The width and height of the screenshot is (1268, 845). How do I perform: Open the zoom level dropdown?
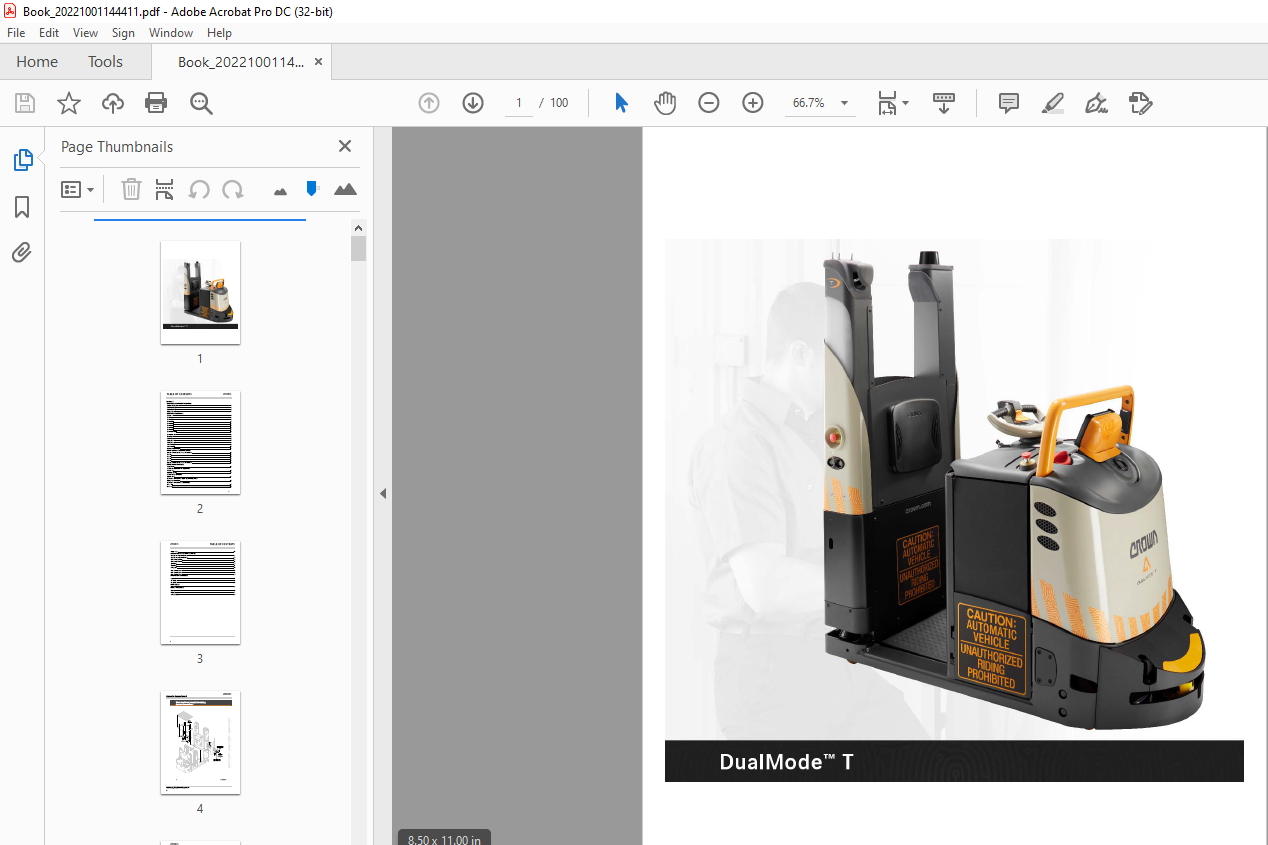click(x=844, y=103)
